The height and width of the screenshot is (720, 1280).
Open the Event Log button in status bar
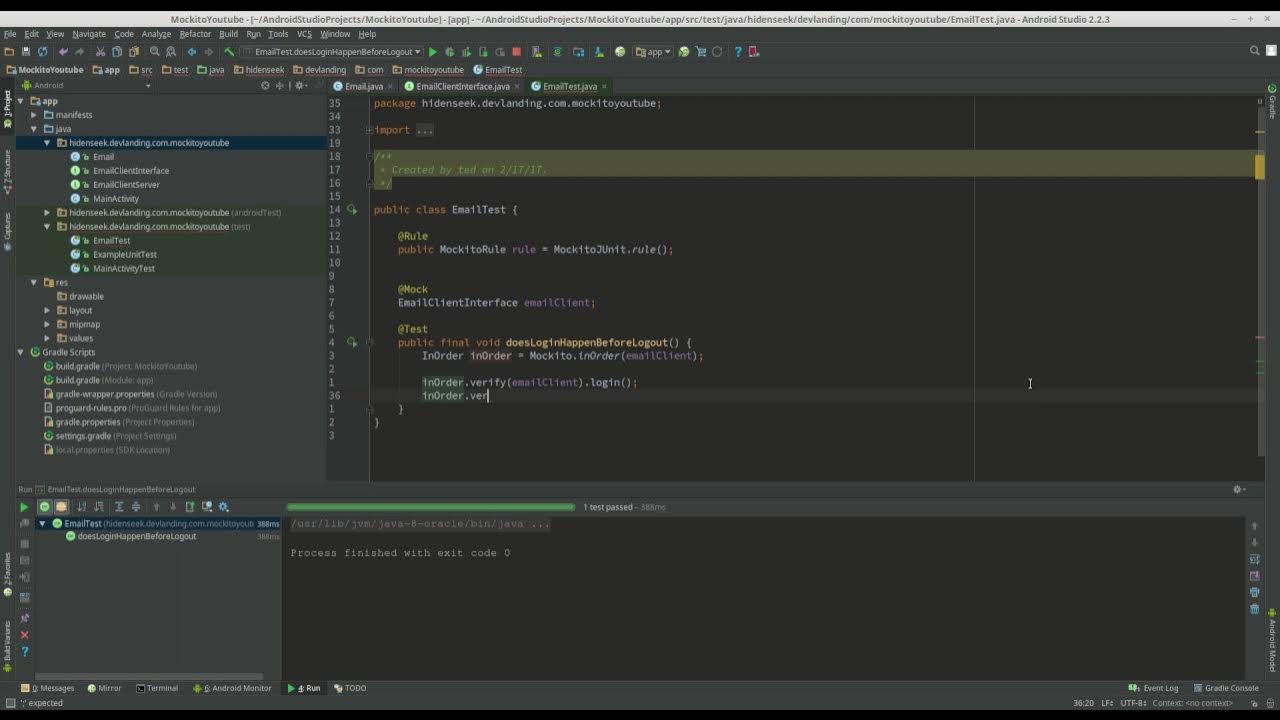[1154, 688]
